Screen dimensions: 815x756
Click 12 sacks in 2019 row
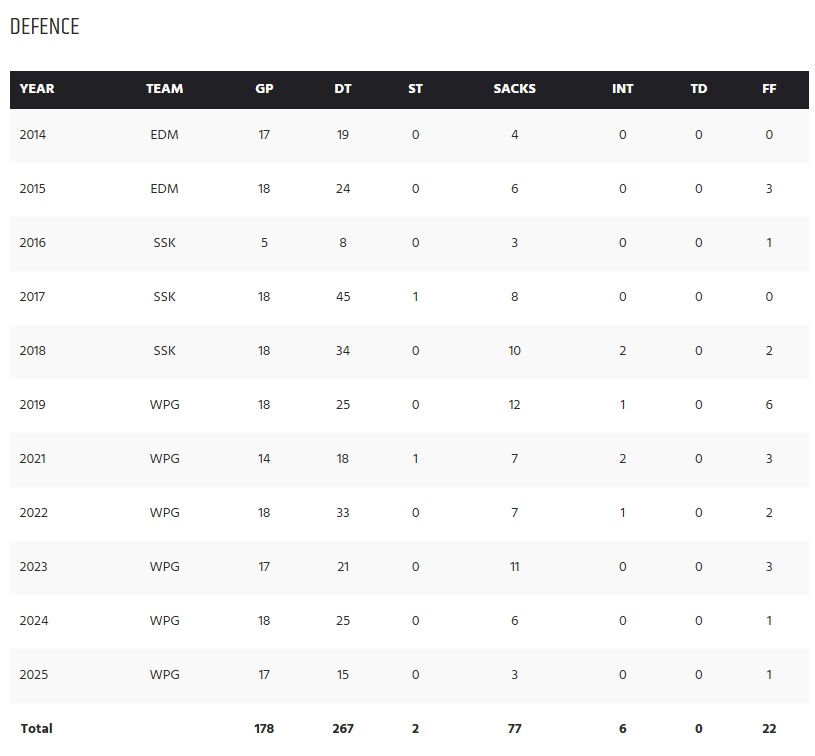(514, 405)
